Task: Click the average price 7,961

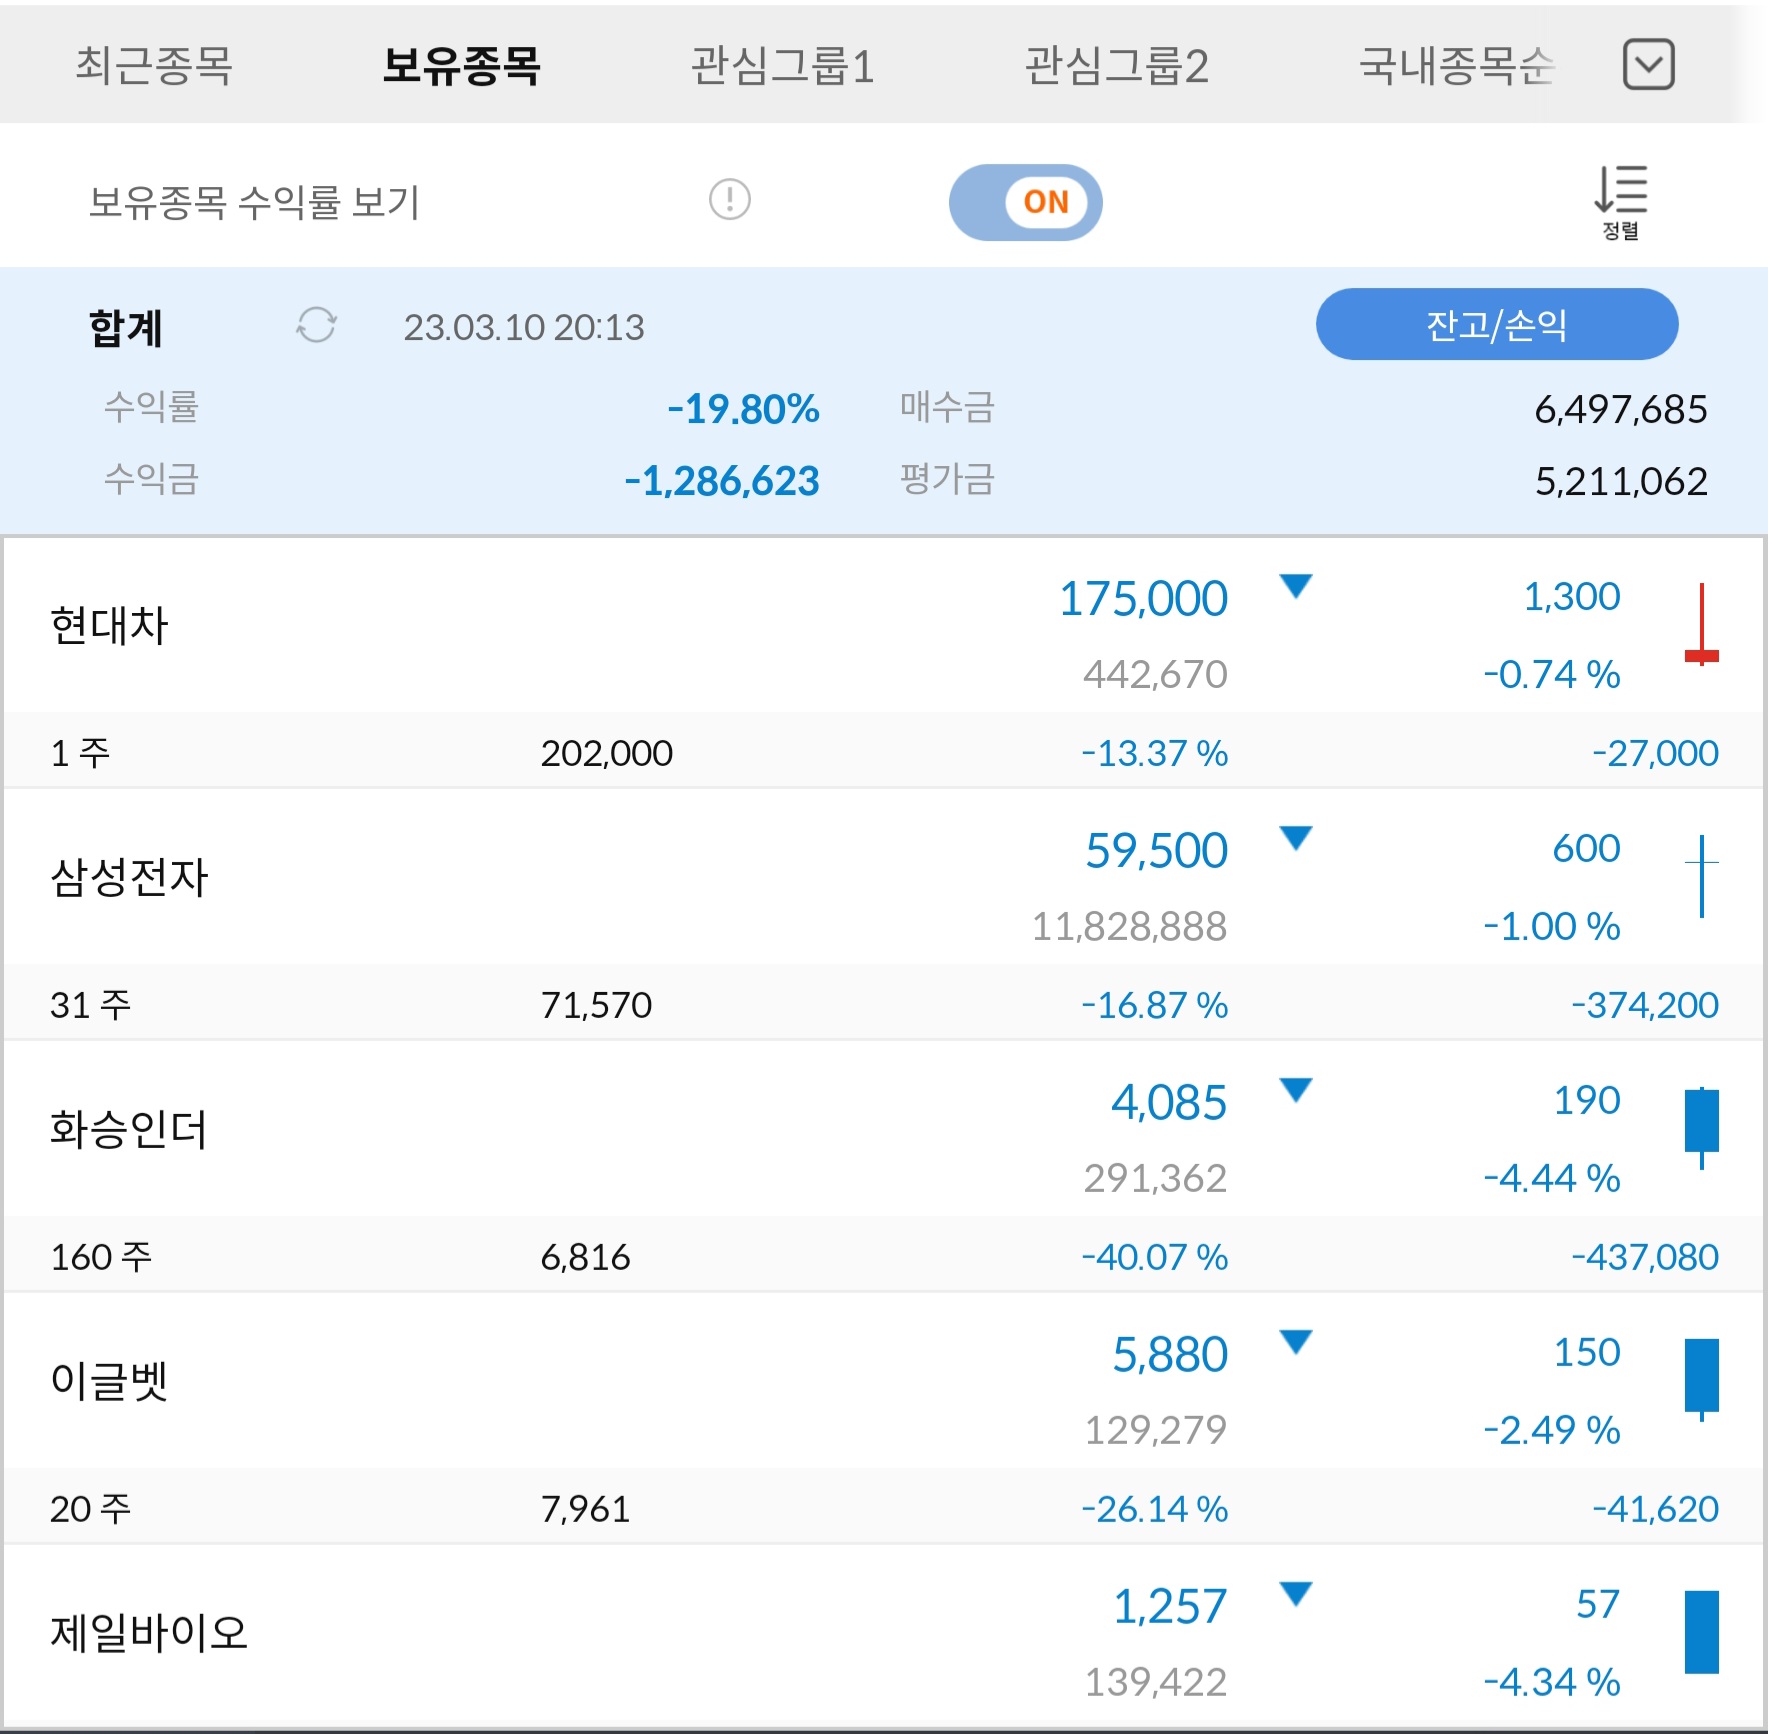Action: (586, 1509)
